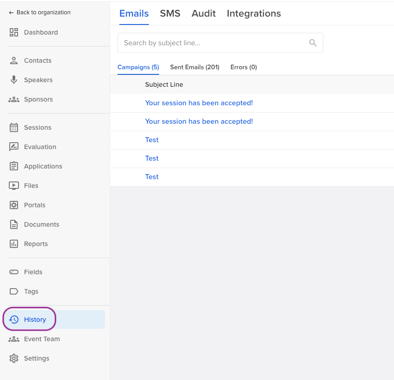
Task: Click the Tags label icon
Action: 14,291
